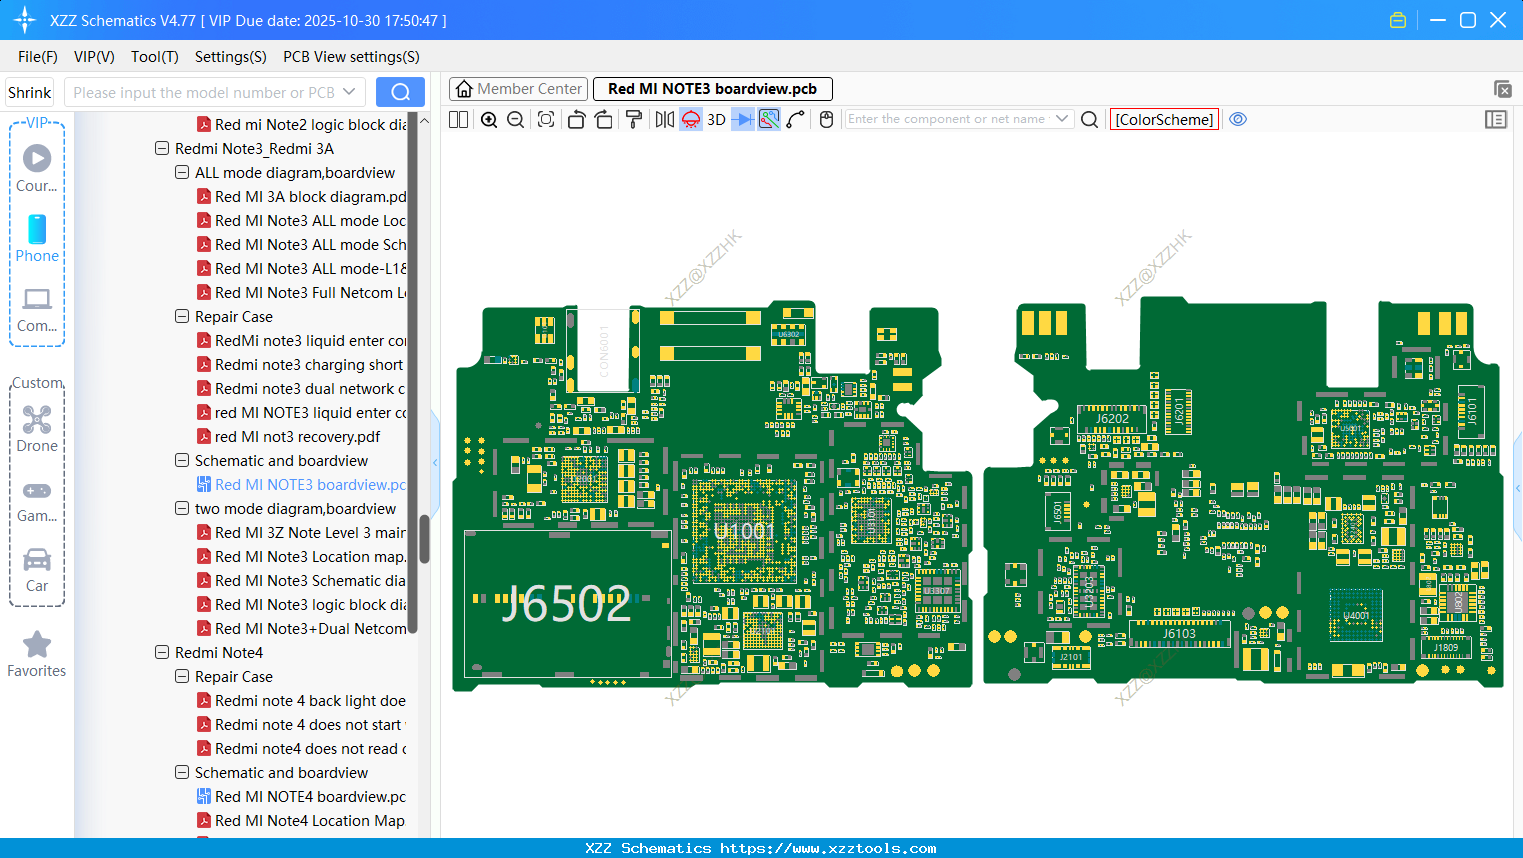The width and height of the screenshot is (1523, 858).
Task: Toggle the red highlight tool icon
Action: tap(691, 119)
